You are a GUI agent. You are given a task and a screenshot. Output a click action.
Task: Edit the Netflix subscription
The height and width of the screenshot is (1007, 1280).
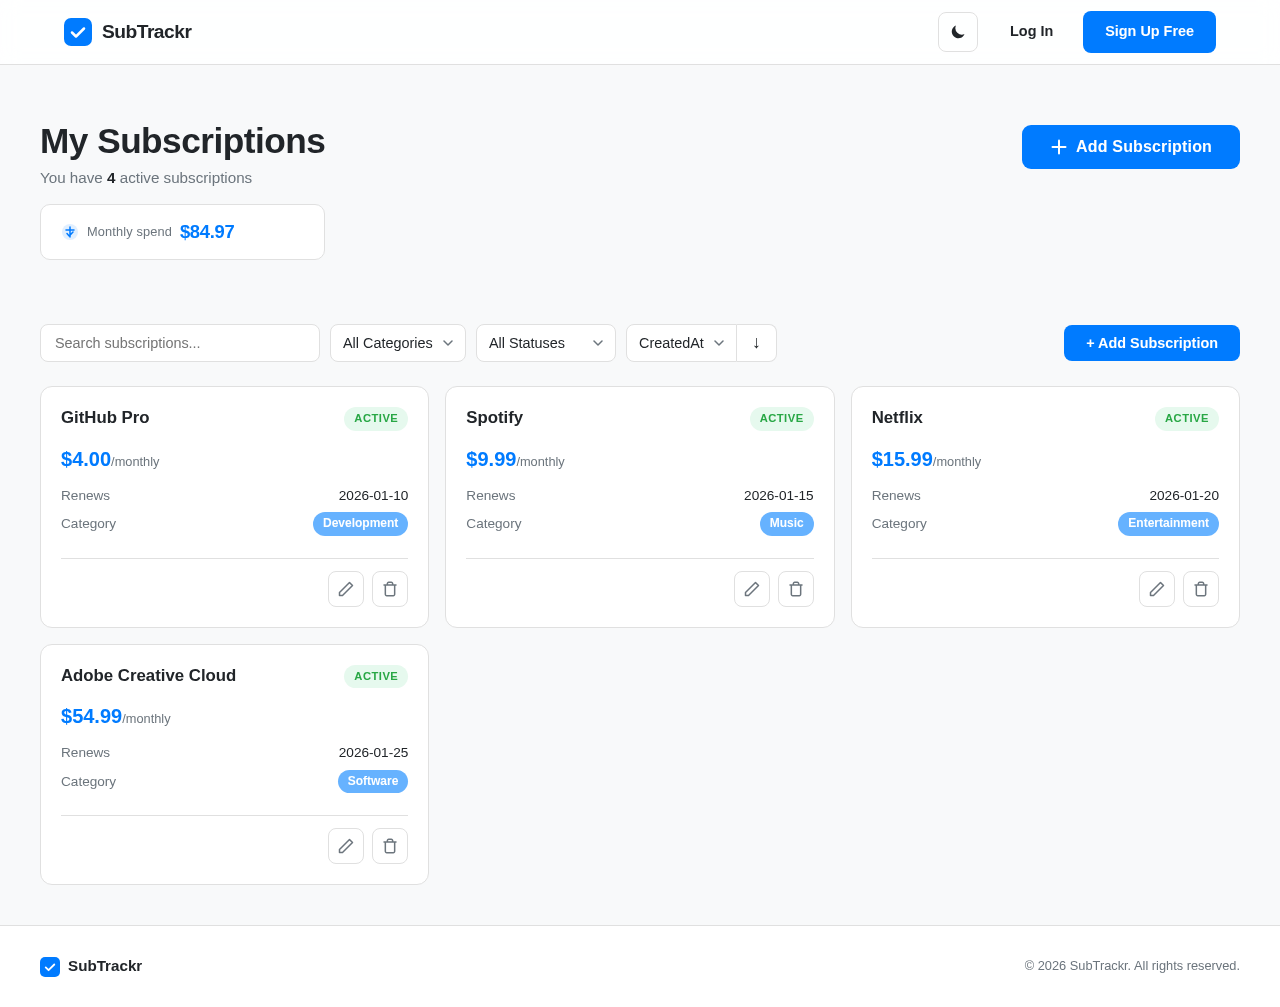[1157, 589]
